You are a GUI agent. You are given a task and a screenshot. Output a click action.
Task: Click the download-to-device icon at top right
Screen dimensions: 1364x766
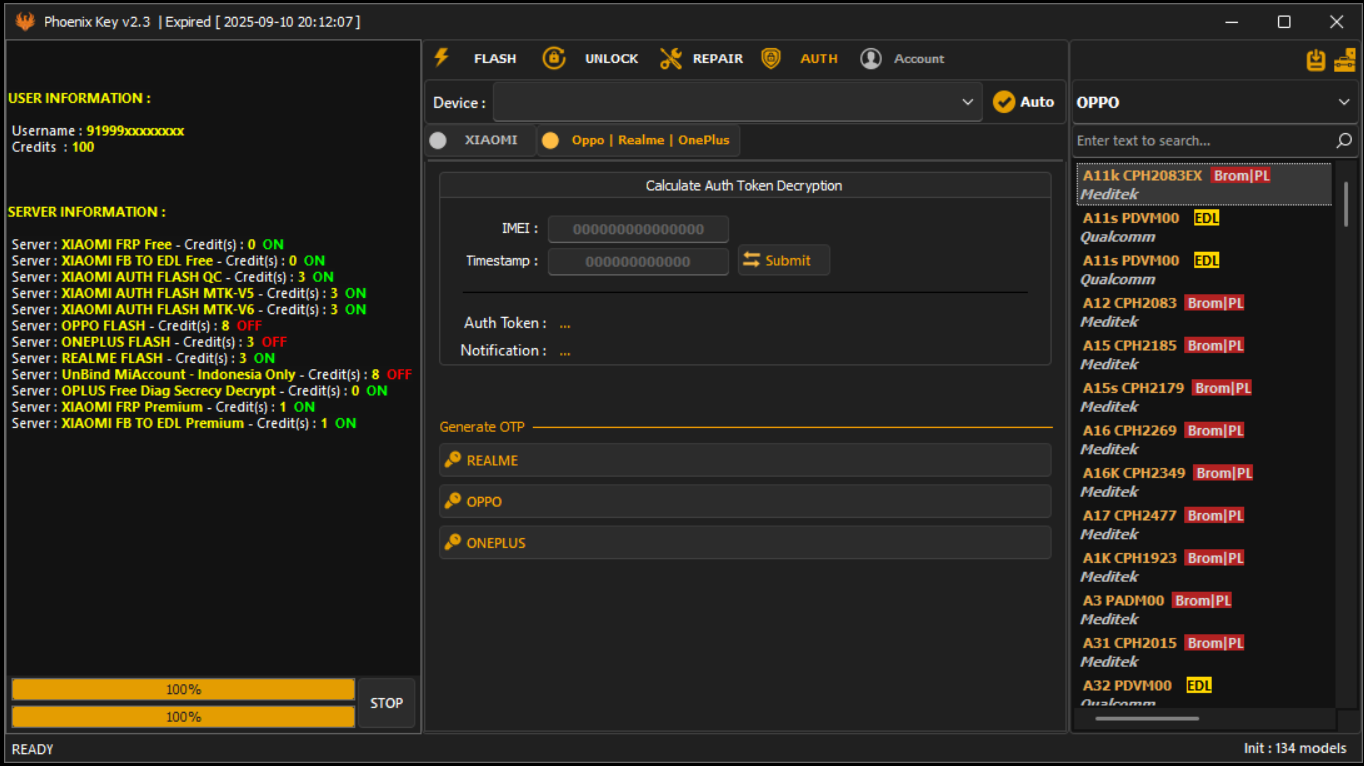(x=1316, y=61)
